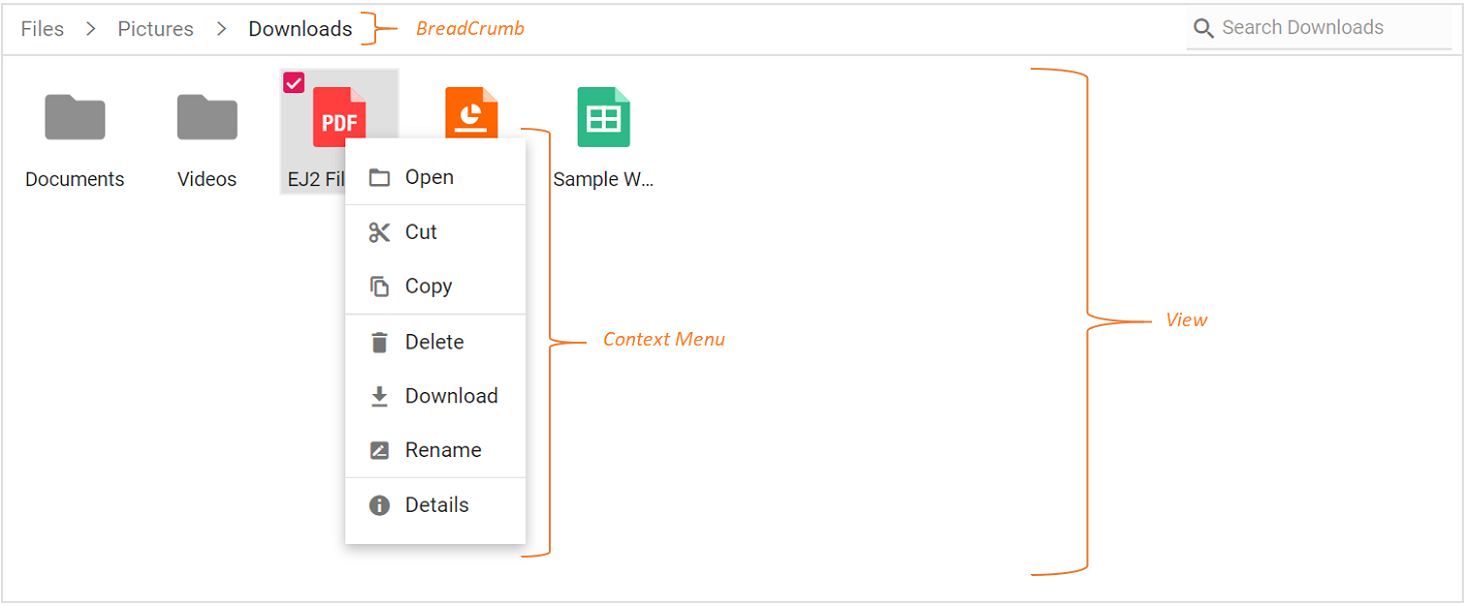This screenshot has width=1467, height=606.
Task: Choose Rename from the context menu
Action: click(x=435, y=450)
